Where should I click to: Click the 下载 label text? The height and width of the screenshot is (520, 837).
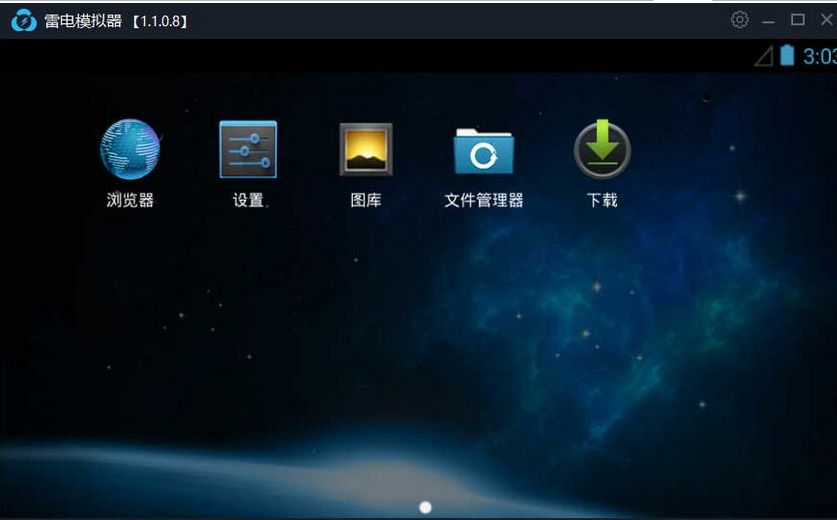(602, 200)
